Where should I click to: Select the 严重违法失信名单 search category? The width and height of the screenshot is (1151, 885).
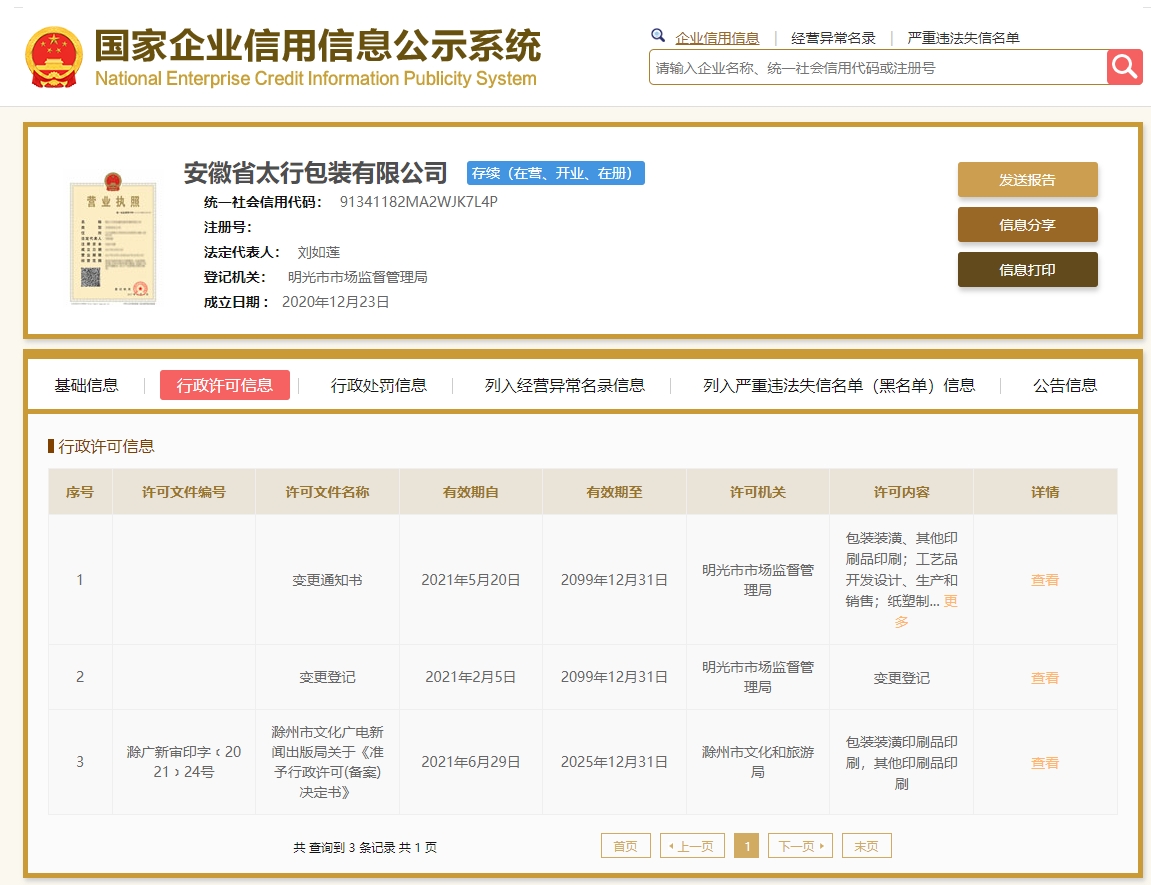point(963,38)
